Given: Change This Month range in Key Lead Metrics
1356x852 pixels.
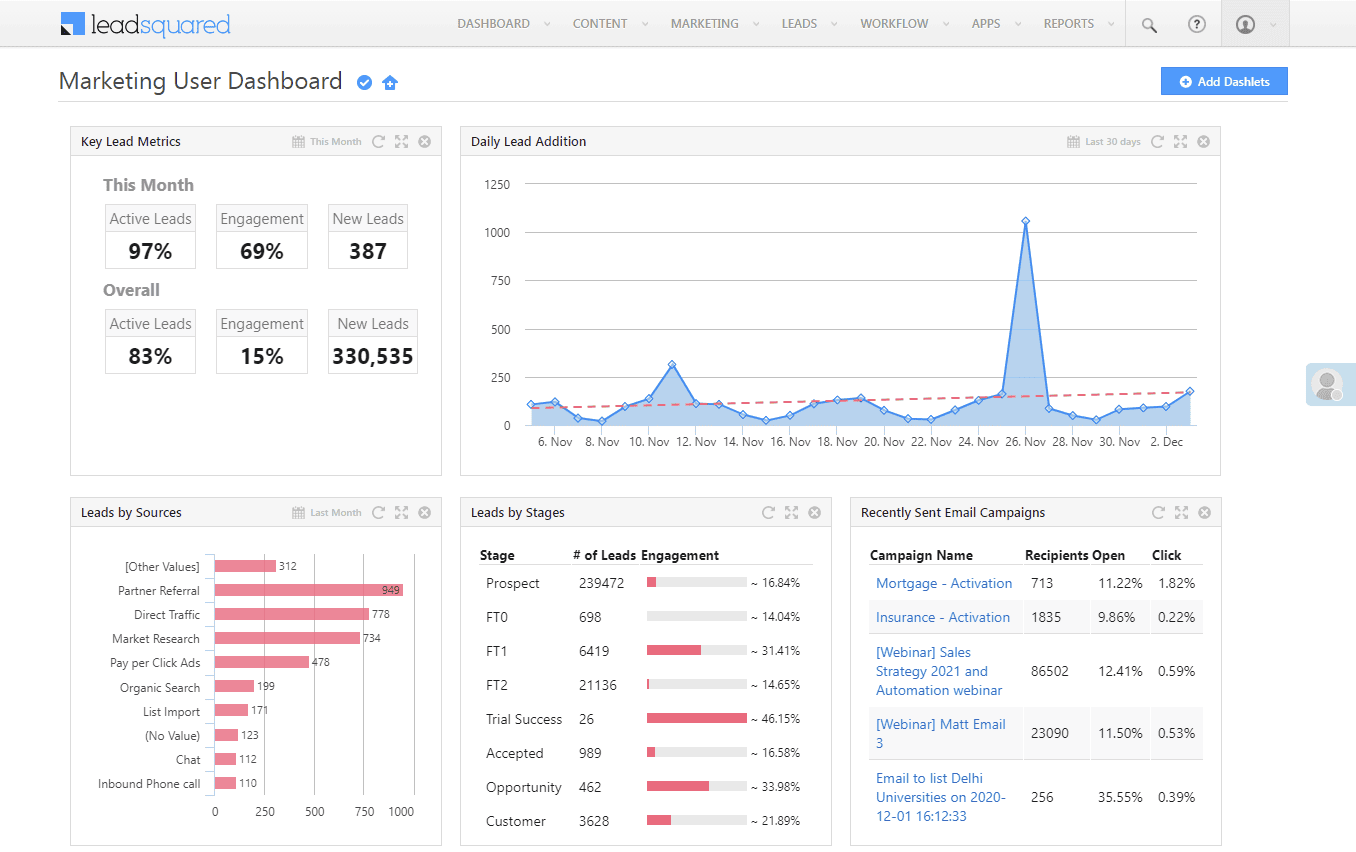Looking at the screenshot, I should [x=336, y=142].
